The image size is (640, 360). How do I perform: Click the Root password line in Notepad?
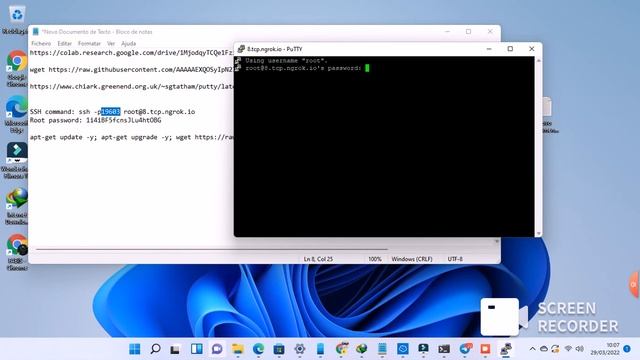pos(96,120)
